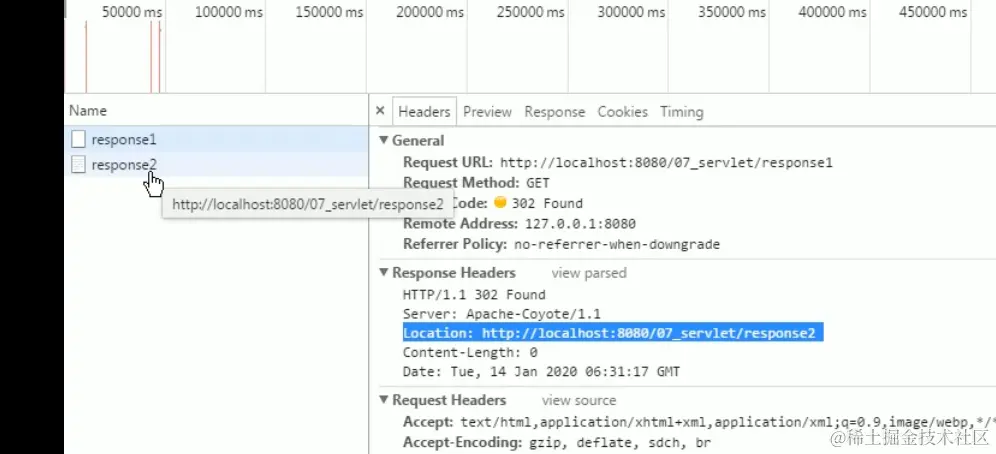Select the response2 request row
Screen dimensions: 996x454
pos(216,165)
